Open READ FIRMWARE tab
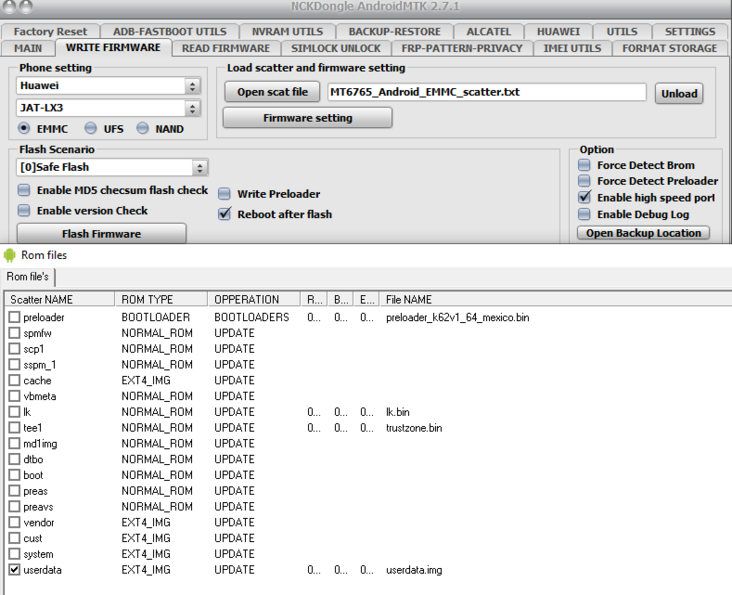Image resolution: width=732 pixels, height=595 pixels. 226,48
